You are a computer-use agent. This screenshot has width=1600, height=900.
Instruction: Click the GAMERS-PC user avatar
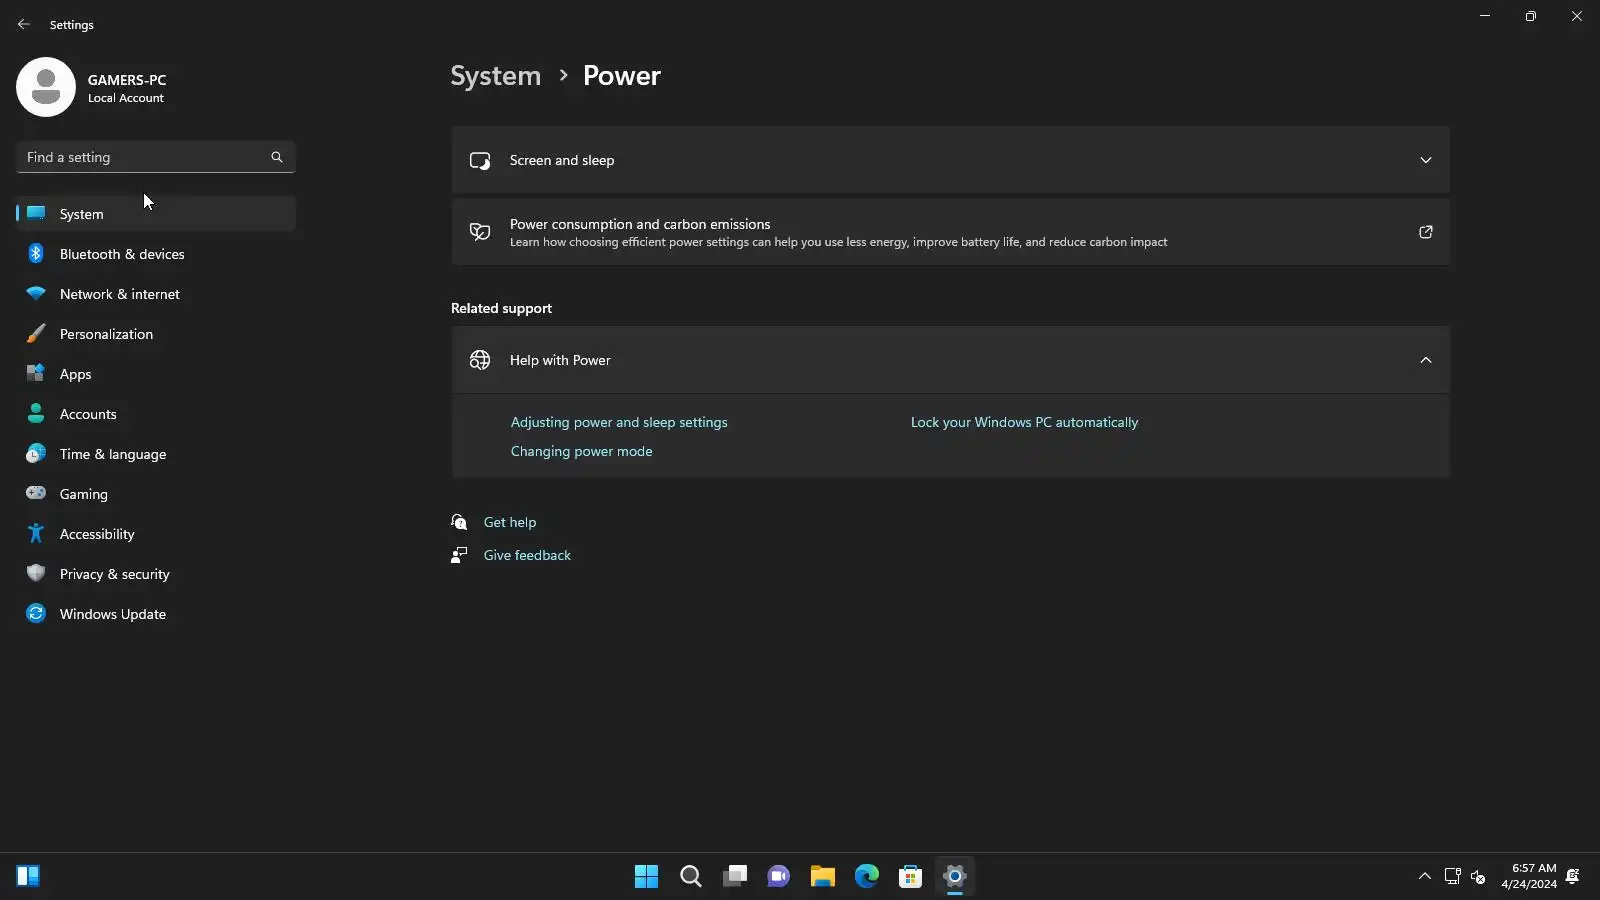46,87
